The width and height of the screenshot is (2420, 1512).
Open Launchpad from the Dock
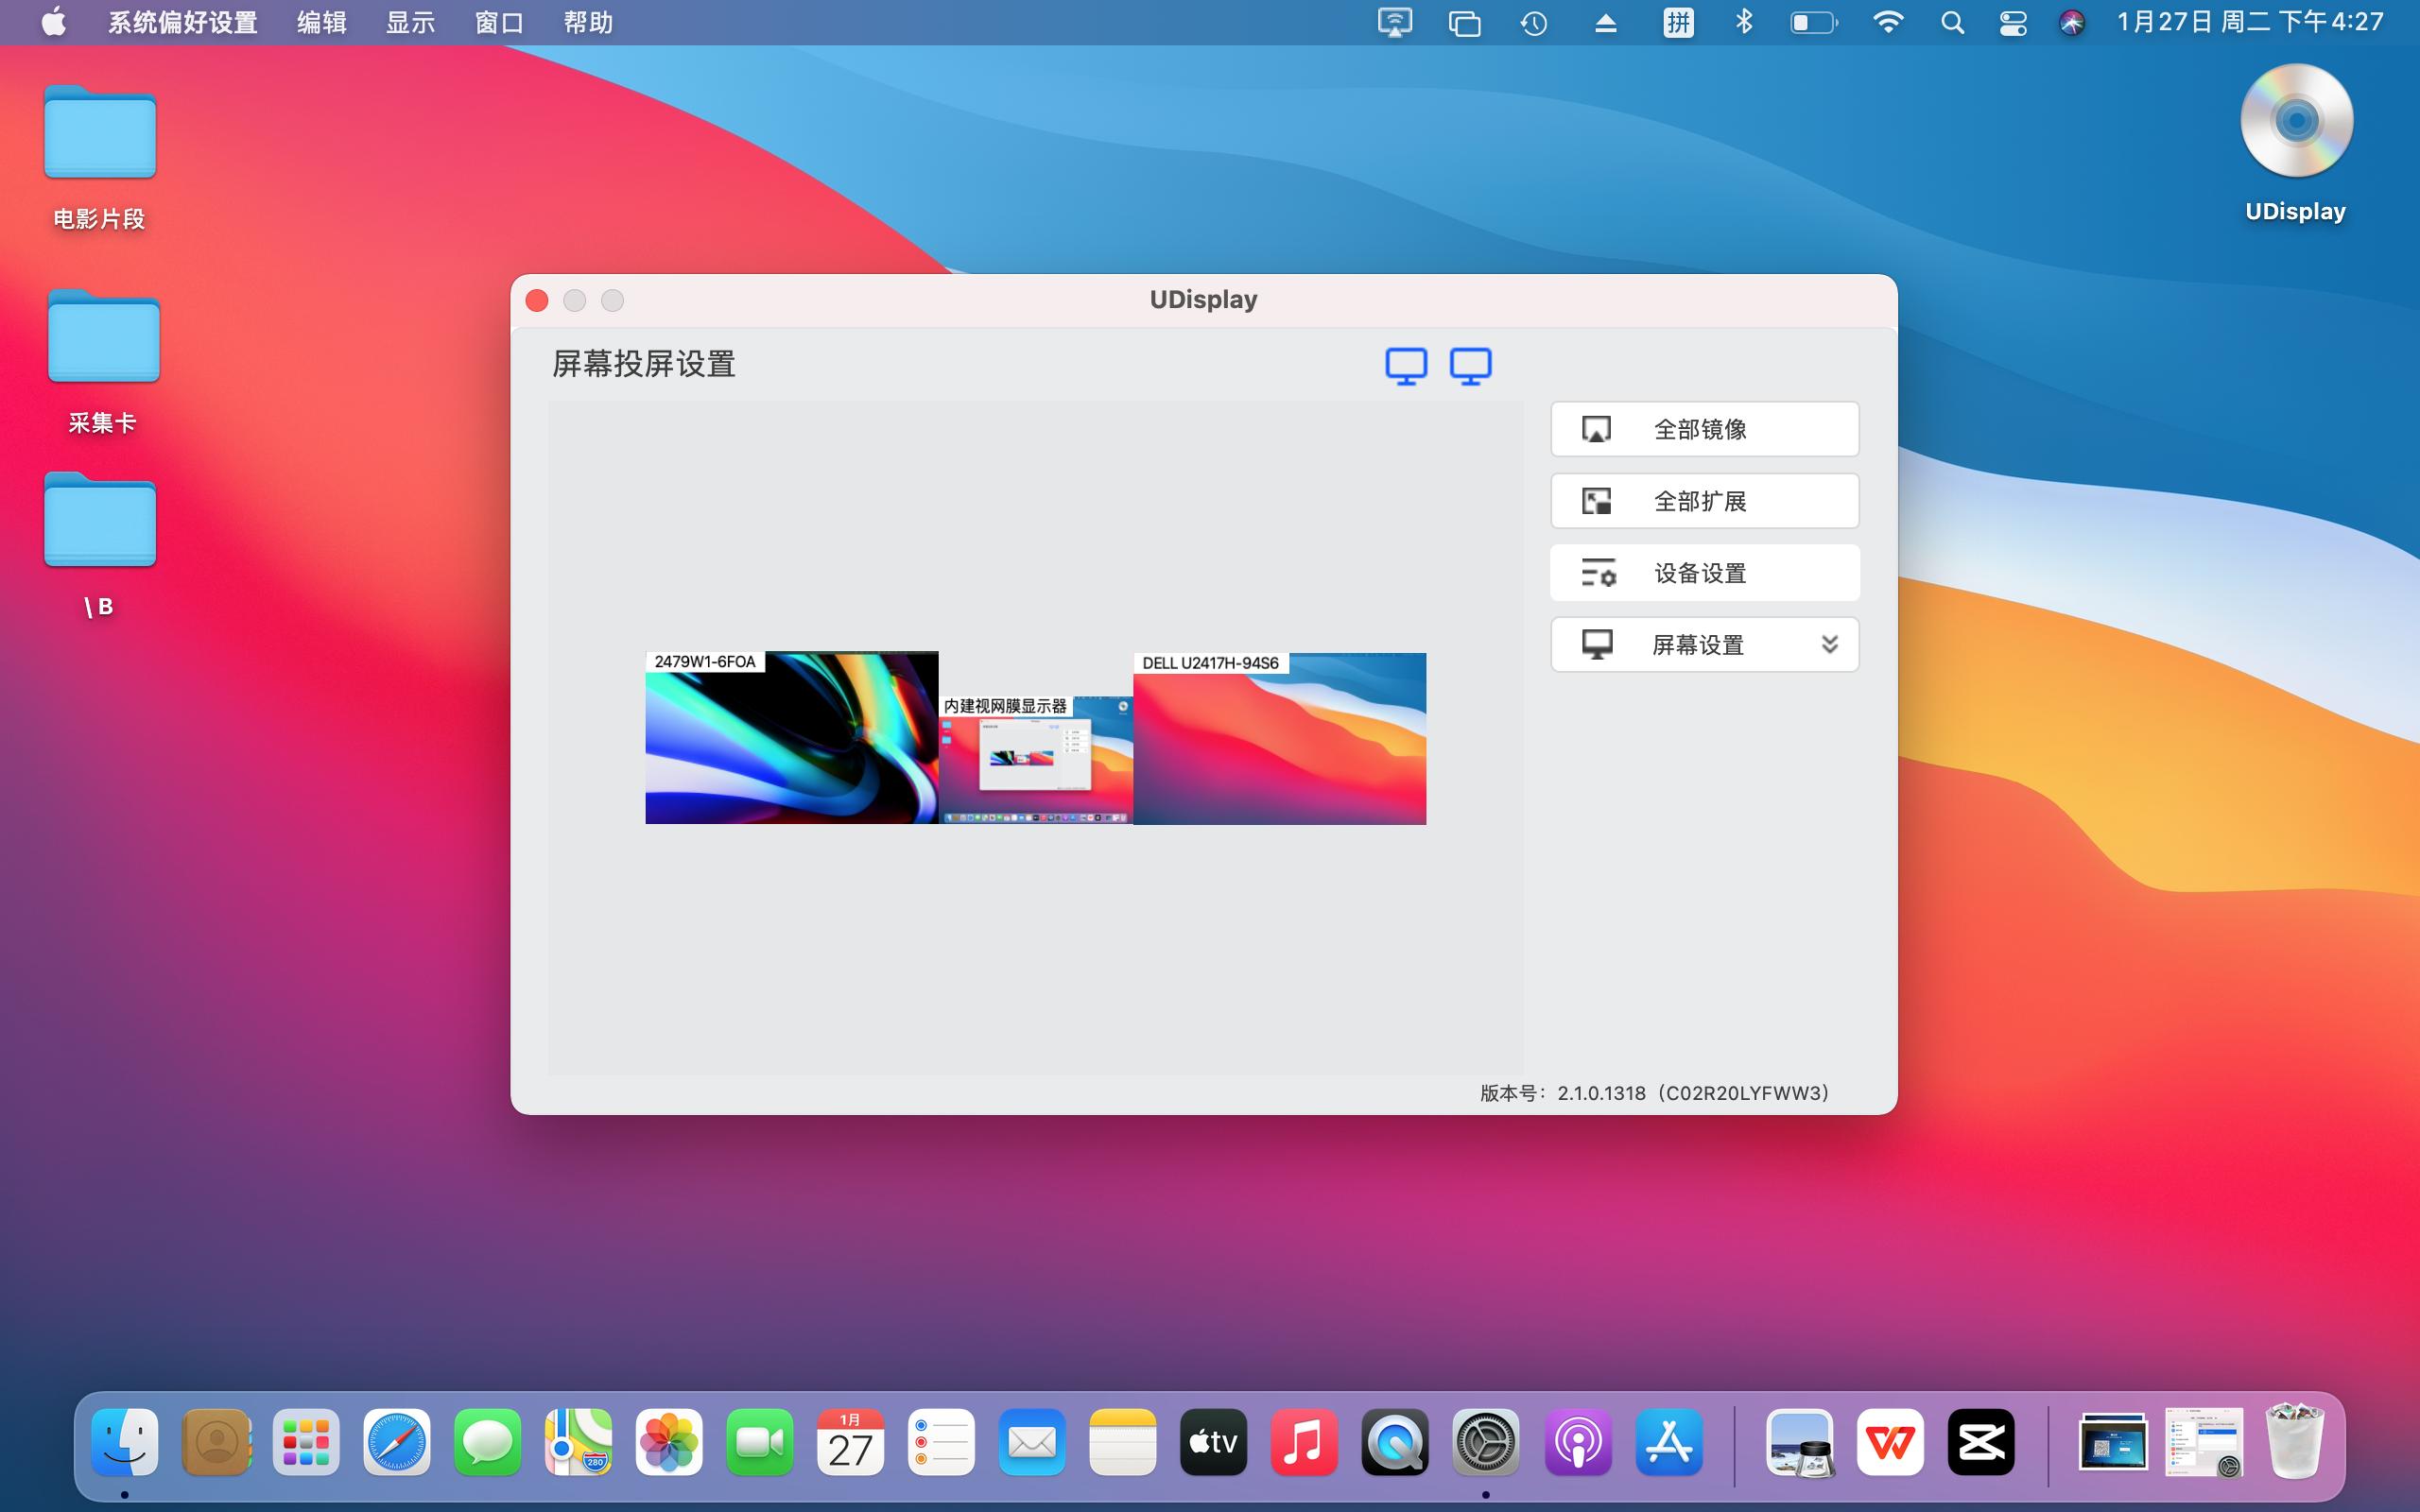[306, 1442]
